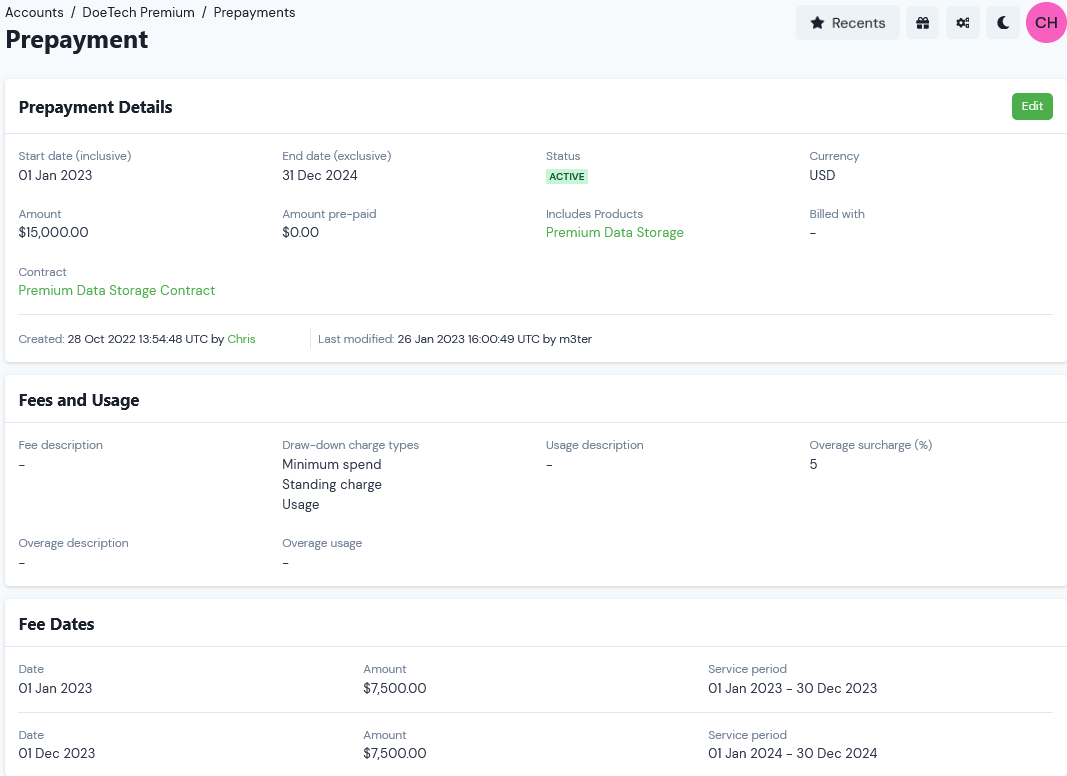The width and height of the screenshot is (1067, 776).
Task: Open the Recents menu
Action: point(847,22)
